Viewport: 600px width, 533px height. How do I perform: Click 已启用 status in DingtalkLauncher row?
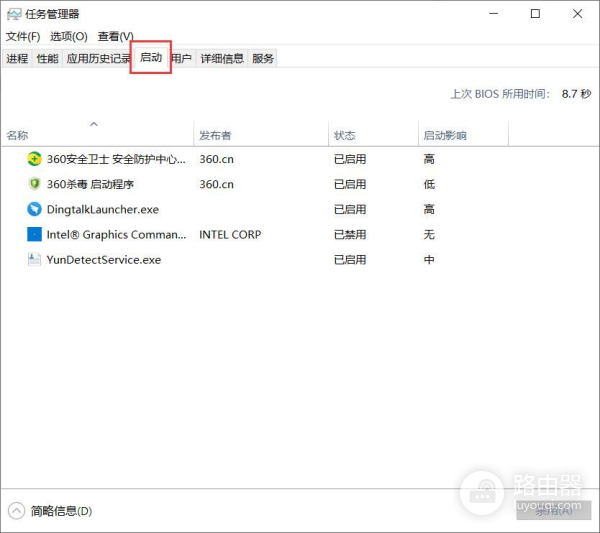point(350,209)
